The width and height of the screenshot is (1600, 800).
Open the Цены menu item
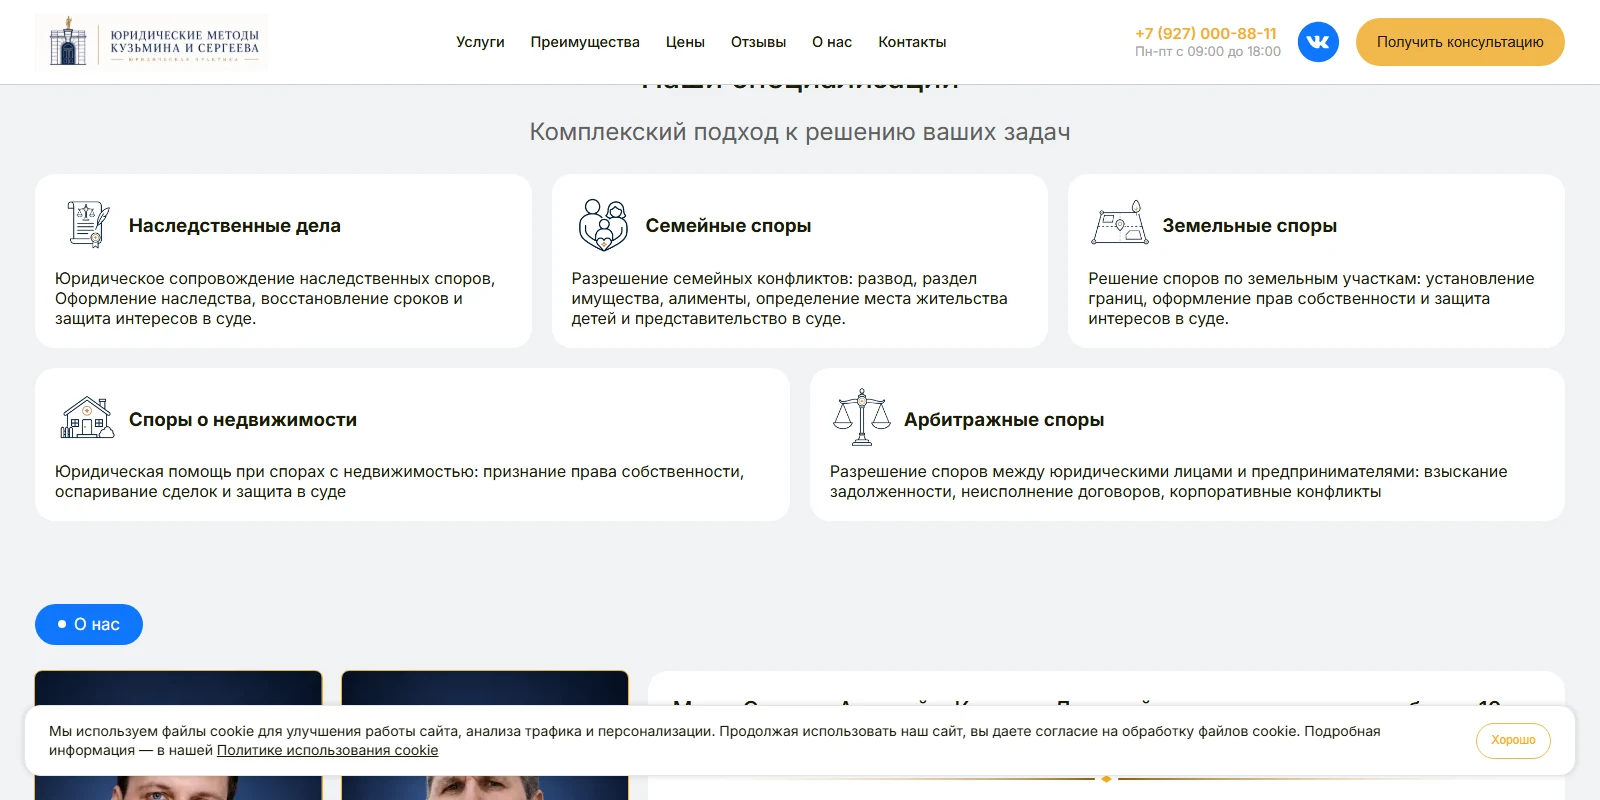685,42
